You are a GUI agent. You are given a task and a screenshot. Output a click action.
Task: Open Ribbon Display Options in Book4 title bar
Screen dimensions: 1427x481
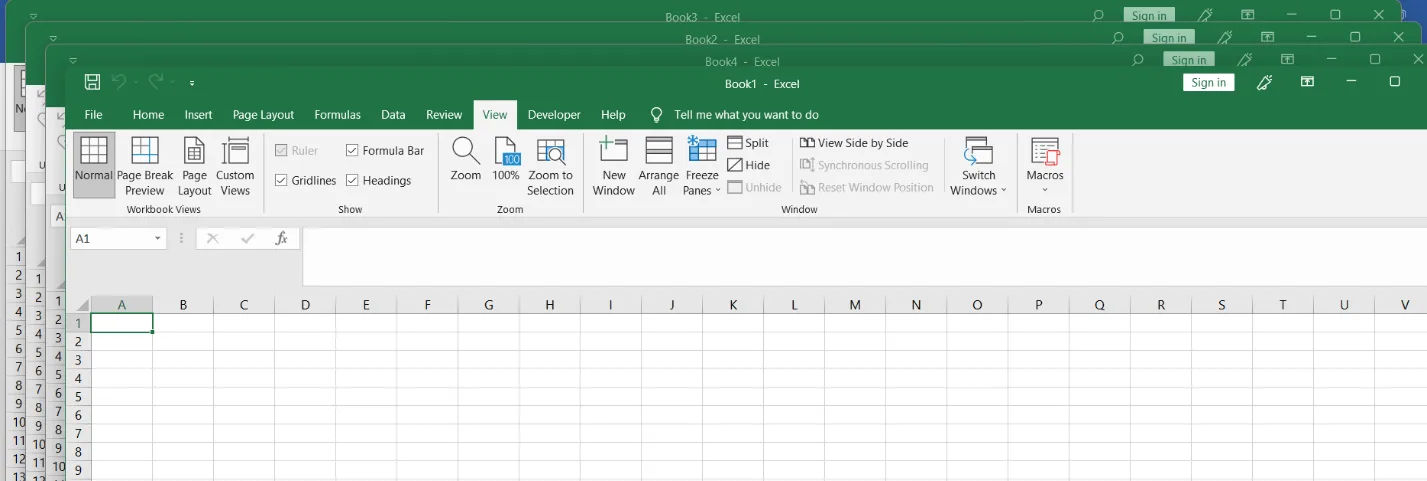(x=1288, y=60)
